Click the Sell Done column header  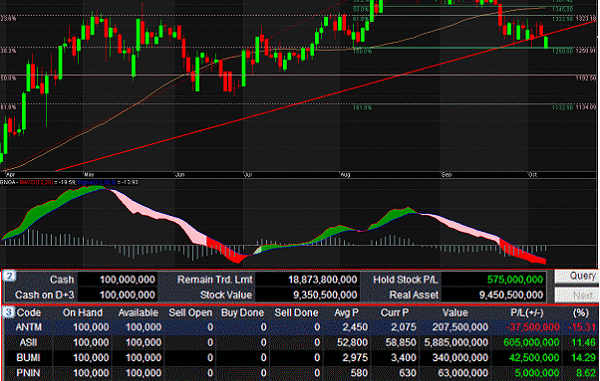tap(296, 313)
